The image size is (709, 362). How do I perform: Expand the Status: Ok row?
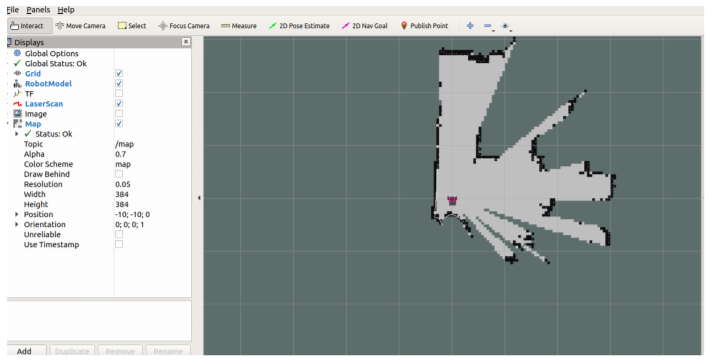[x=17, y=134]
